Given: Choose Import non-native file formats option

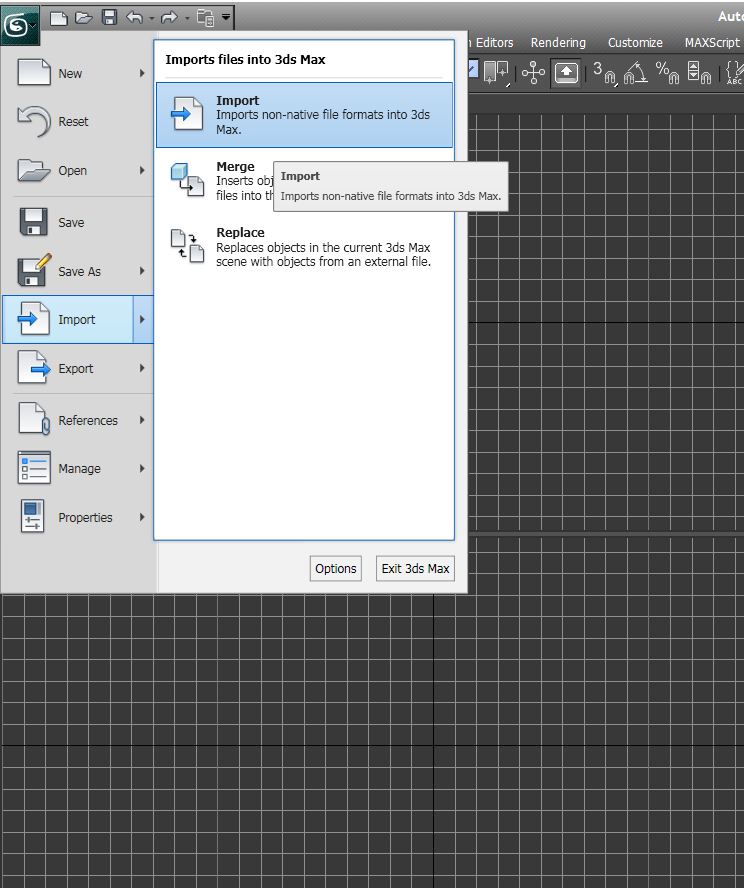Looking at the screenshot, I should coord(304,115).
